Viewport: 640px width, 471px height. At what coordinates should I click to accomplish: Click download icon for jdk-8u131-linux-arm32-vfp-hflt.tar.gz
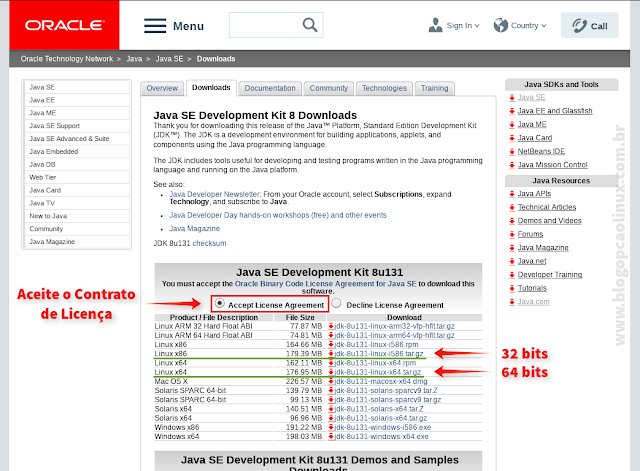(x=331, y=326)
